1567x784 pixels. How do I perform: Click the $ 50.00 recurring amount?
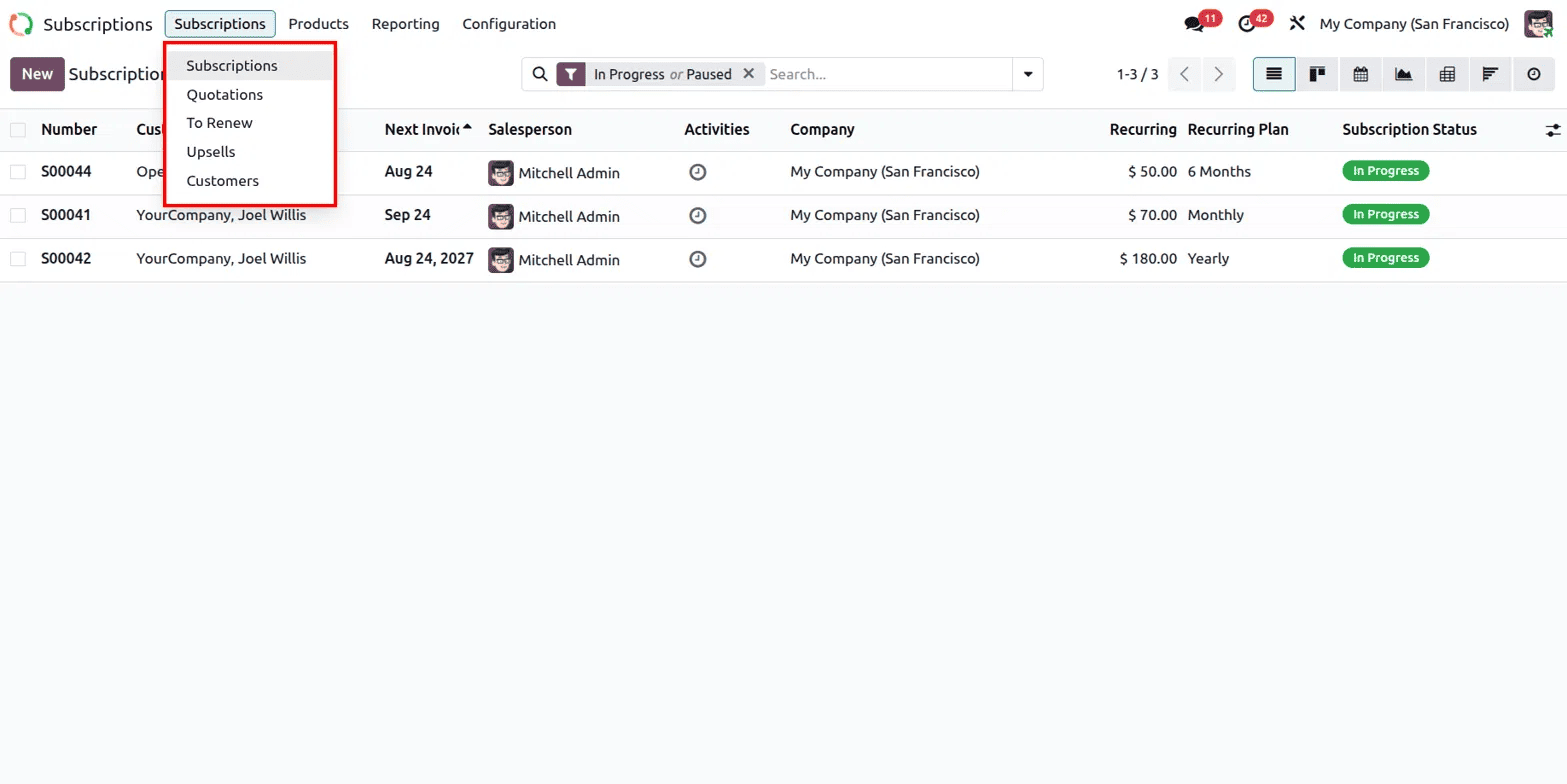1152,172
